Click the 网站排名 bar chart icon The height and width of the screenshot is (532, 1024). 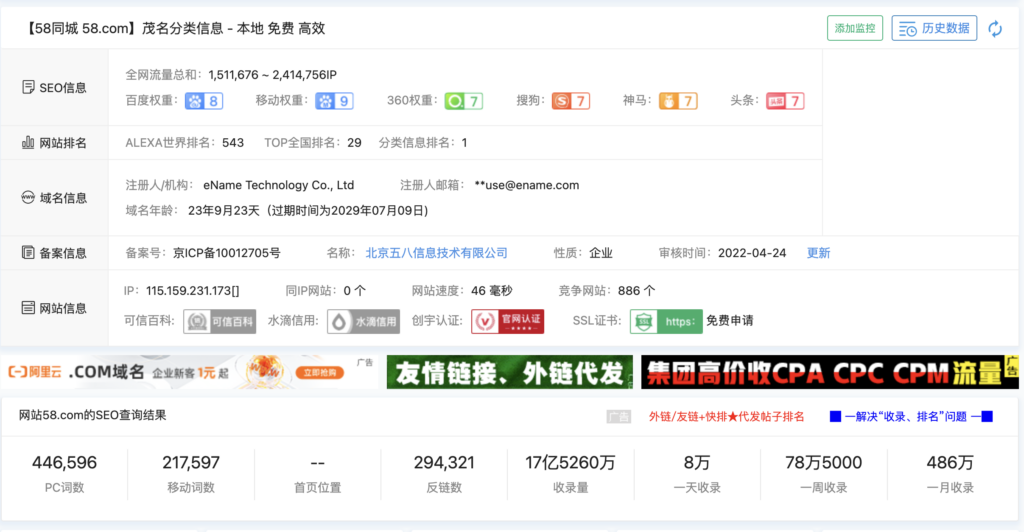point(28,142)
